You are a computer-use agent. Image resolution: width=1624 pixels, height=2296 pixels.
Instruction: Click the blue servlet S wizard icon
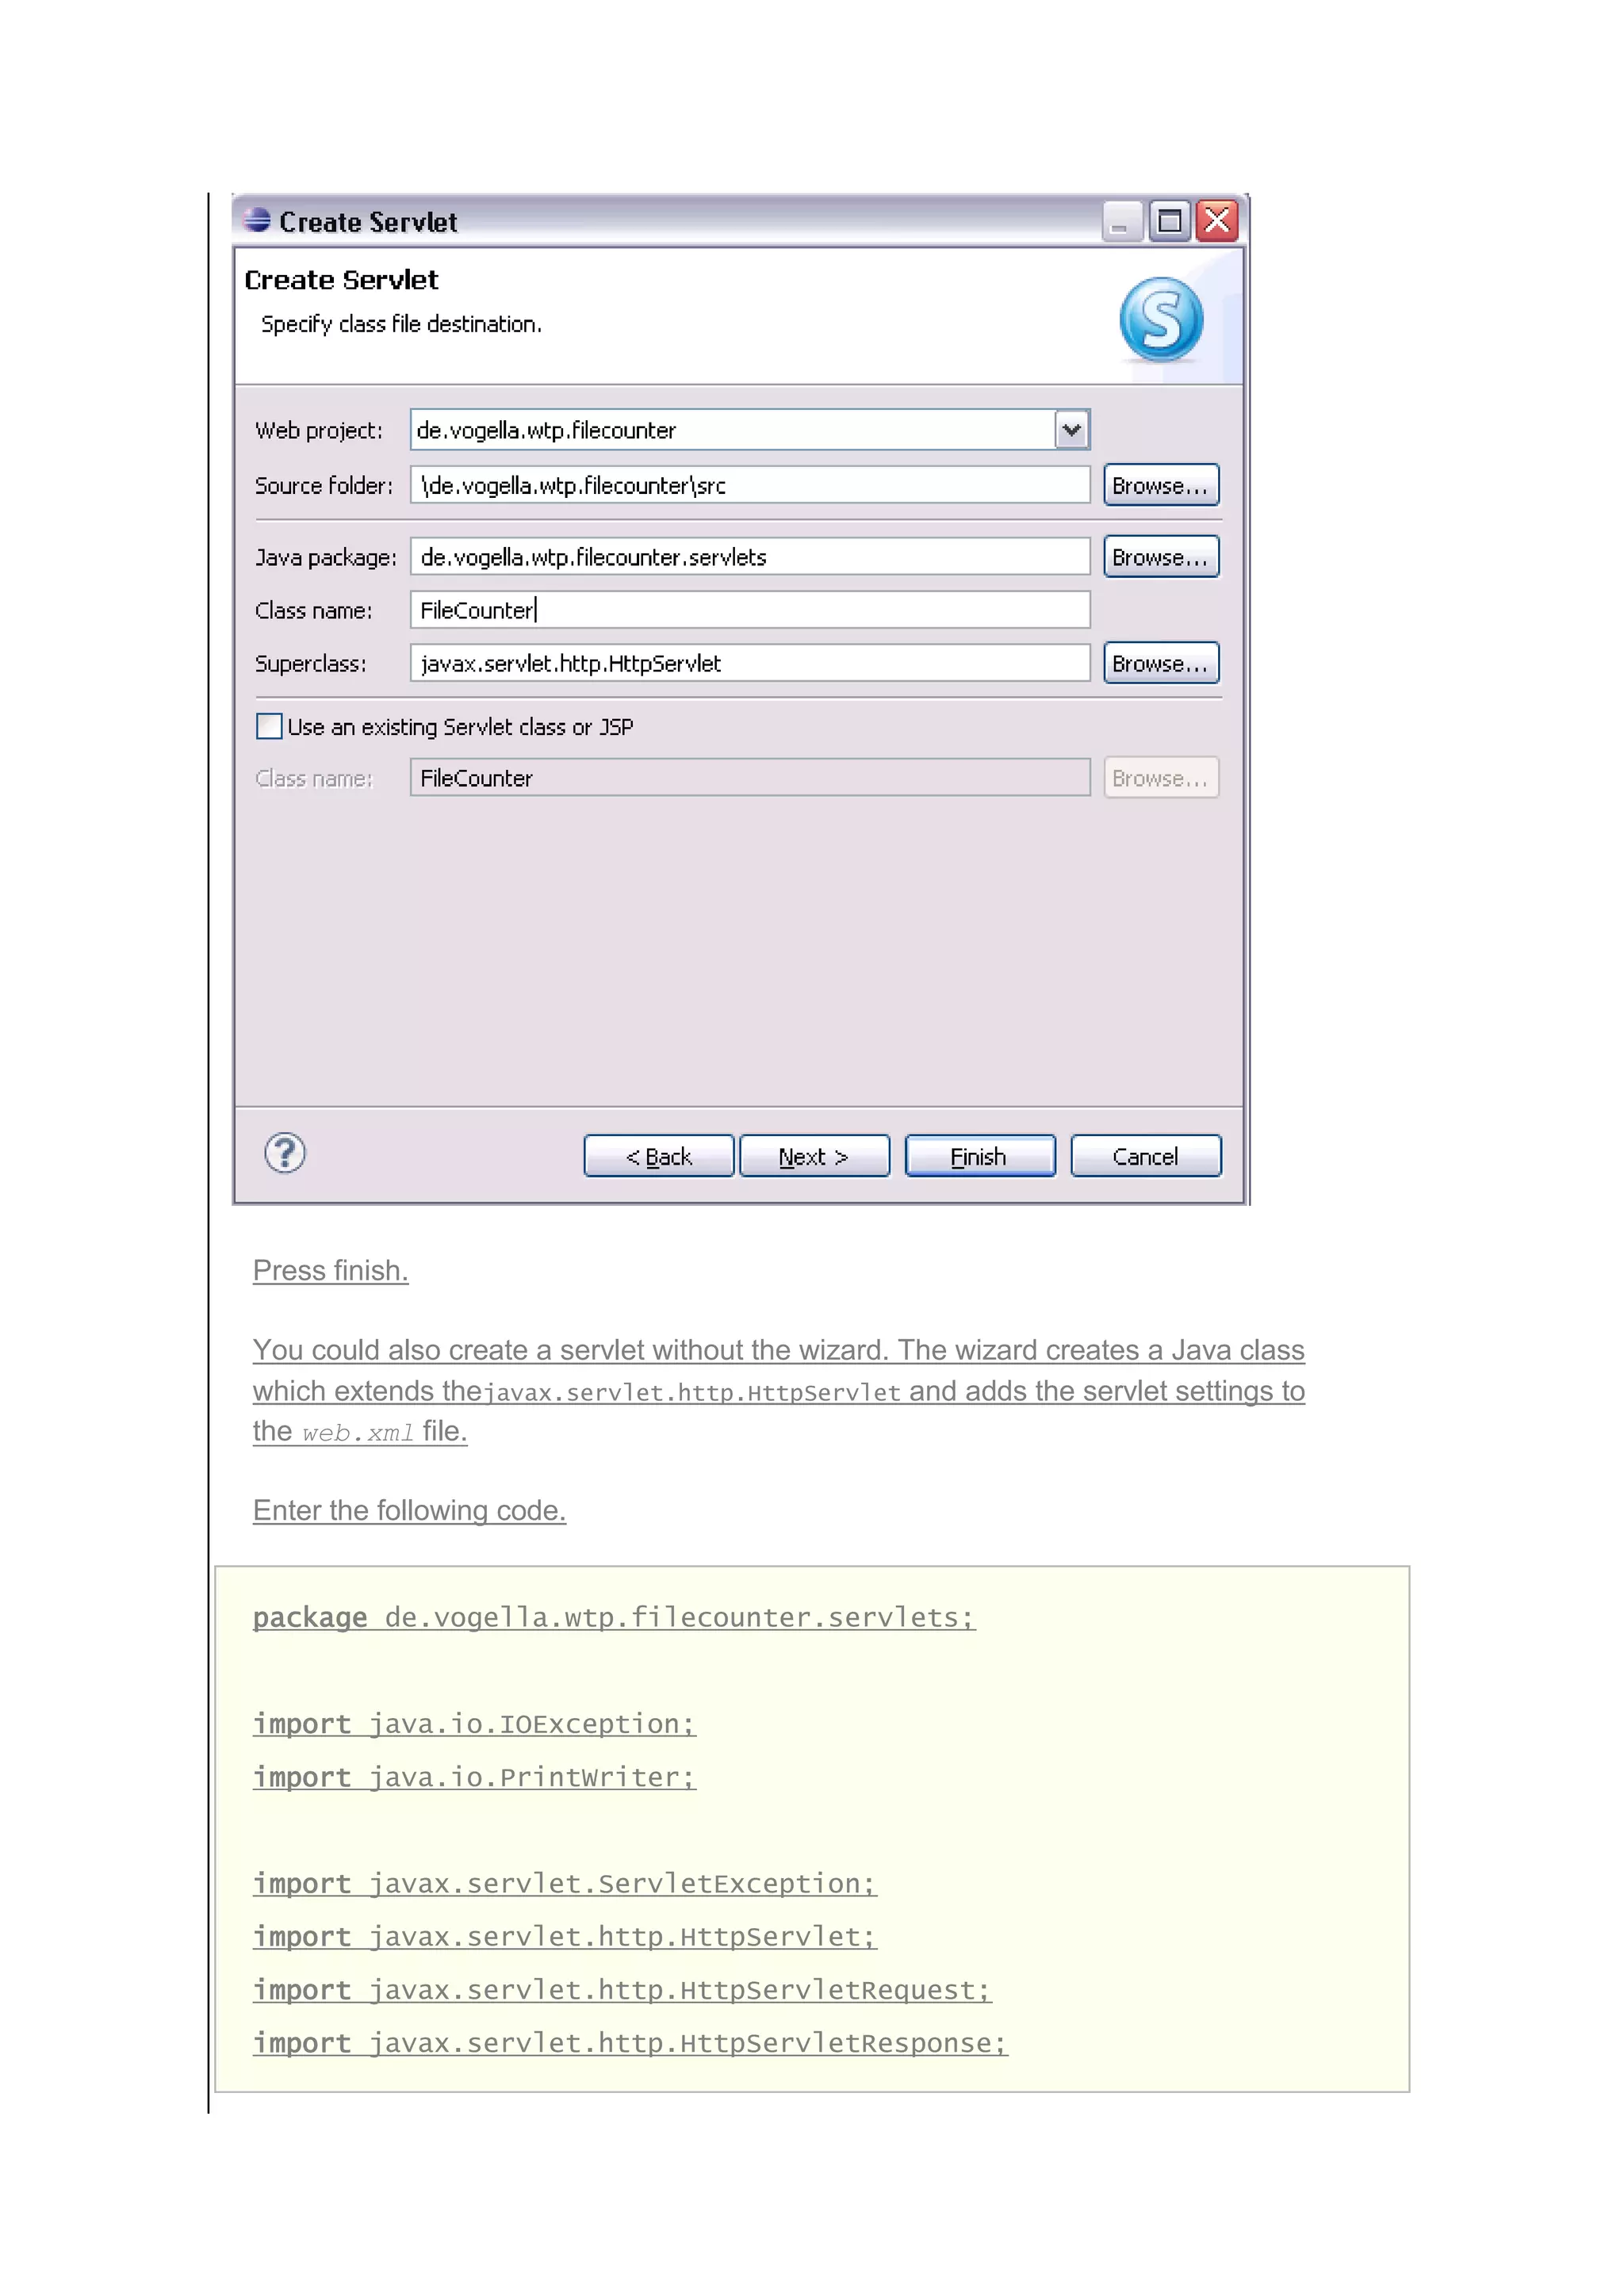click(x=1160, y=320)
